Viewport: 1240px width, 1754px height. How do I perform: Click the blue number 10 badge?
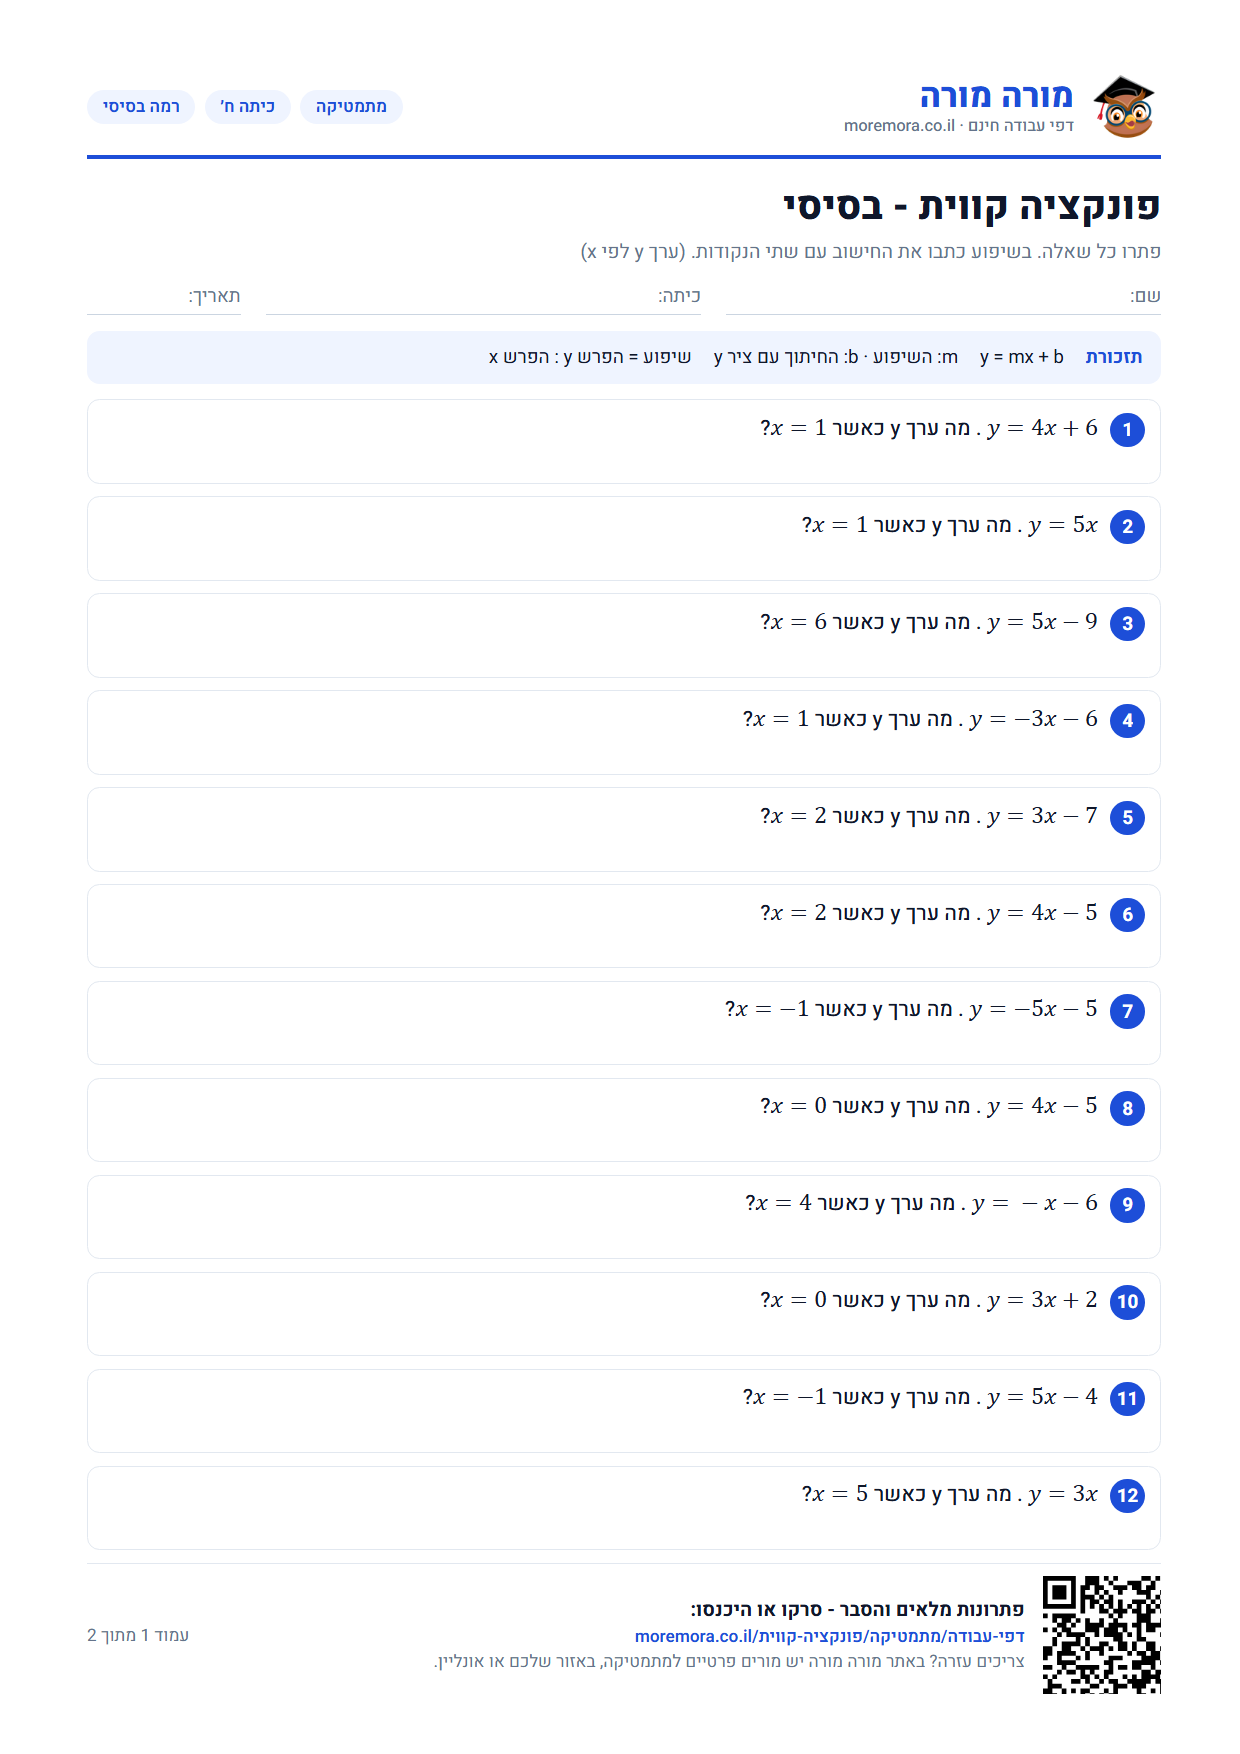point(1127,1302)
